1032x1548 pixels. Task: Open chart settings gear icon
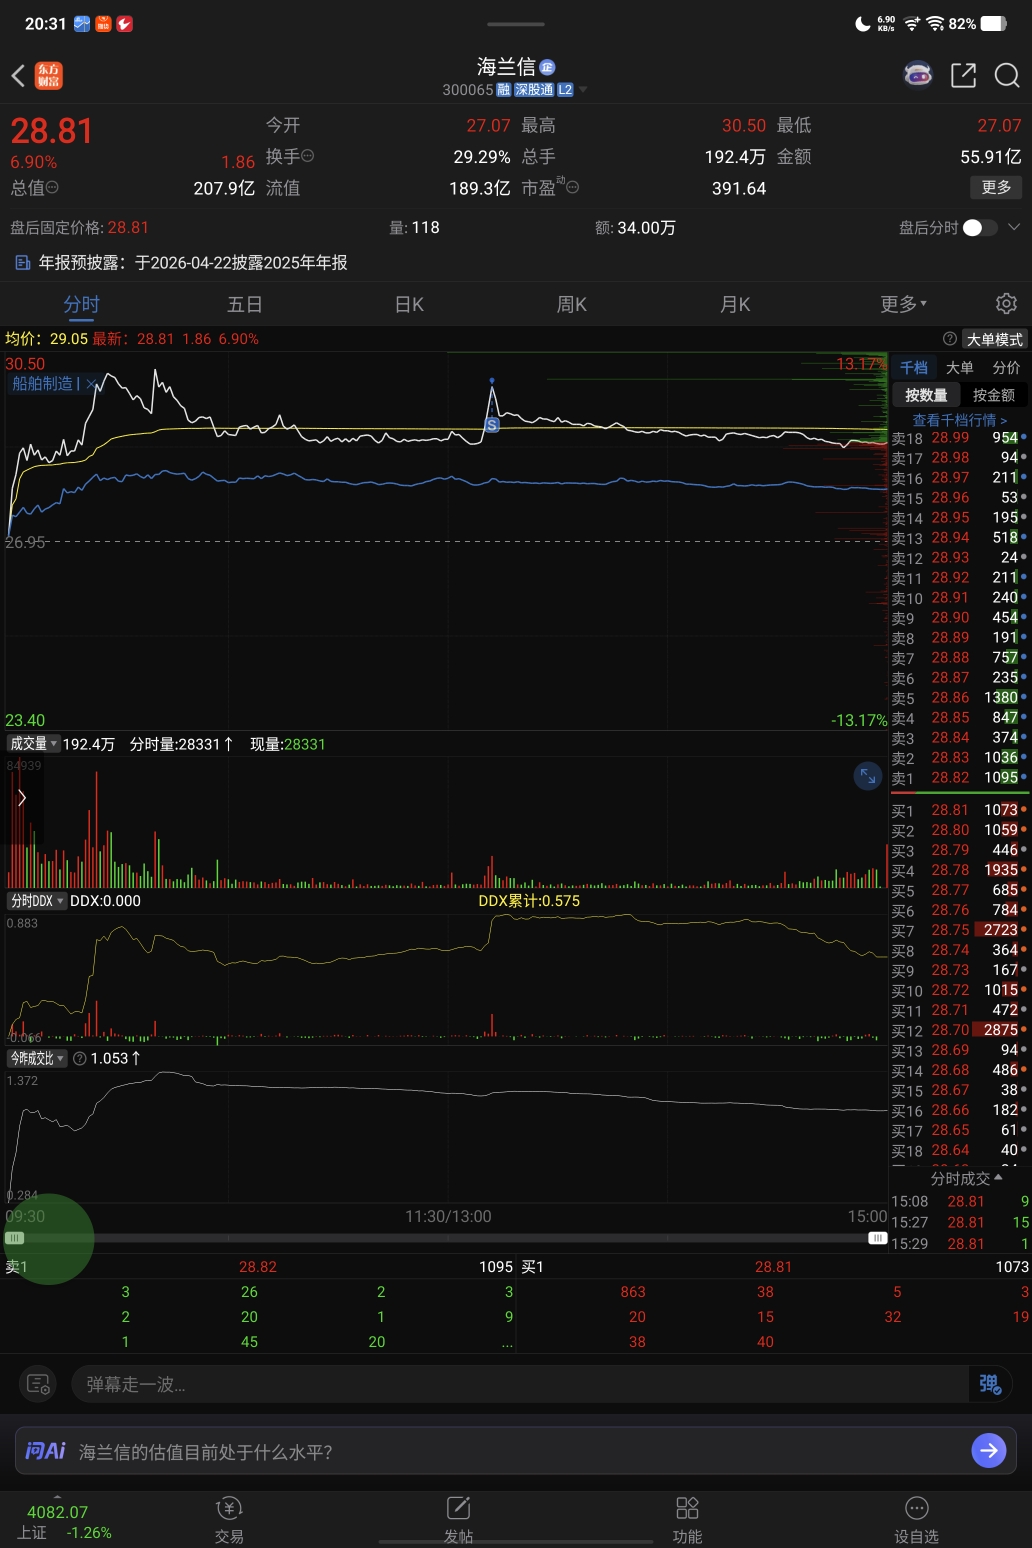tap(1006, 304)
